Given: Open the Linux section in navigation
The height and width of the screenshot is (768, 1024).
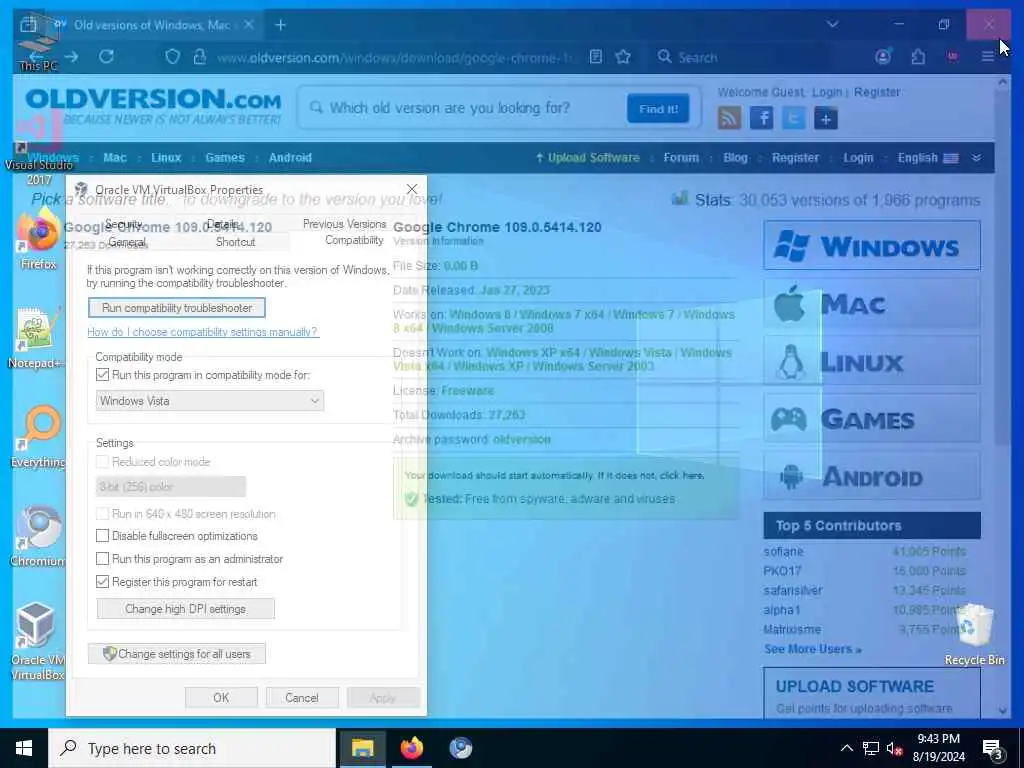Looking at the screenshot, I should tap(166, 157).
